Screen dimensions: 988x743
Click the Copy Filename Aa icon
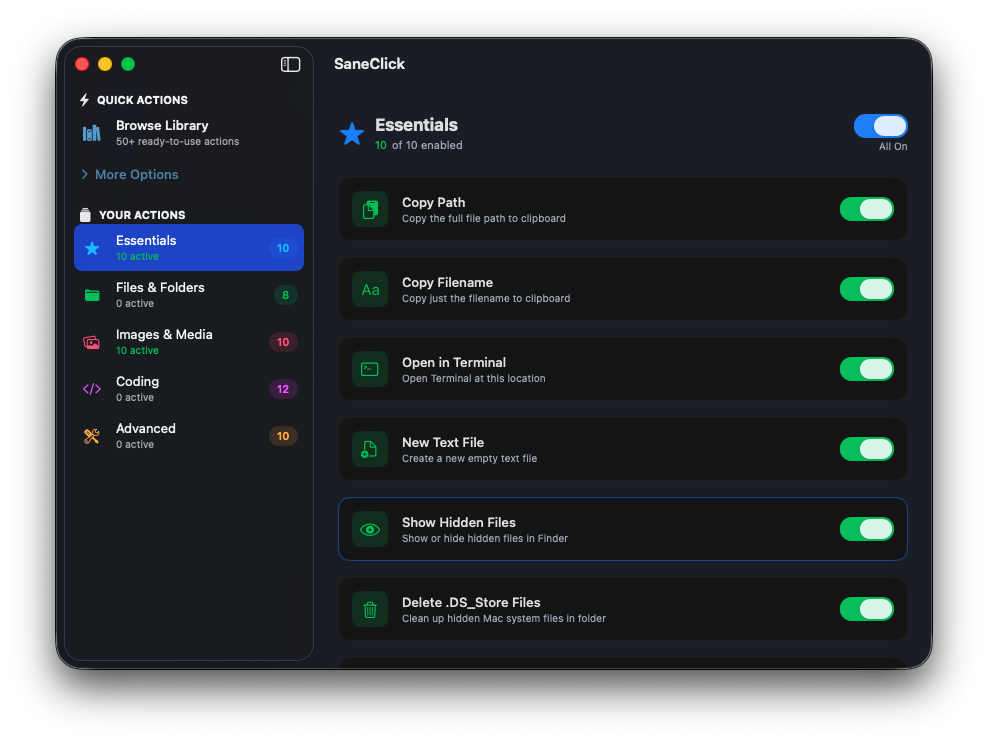370,289
